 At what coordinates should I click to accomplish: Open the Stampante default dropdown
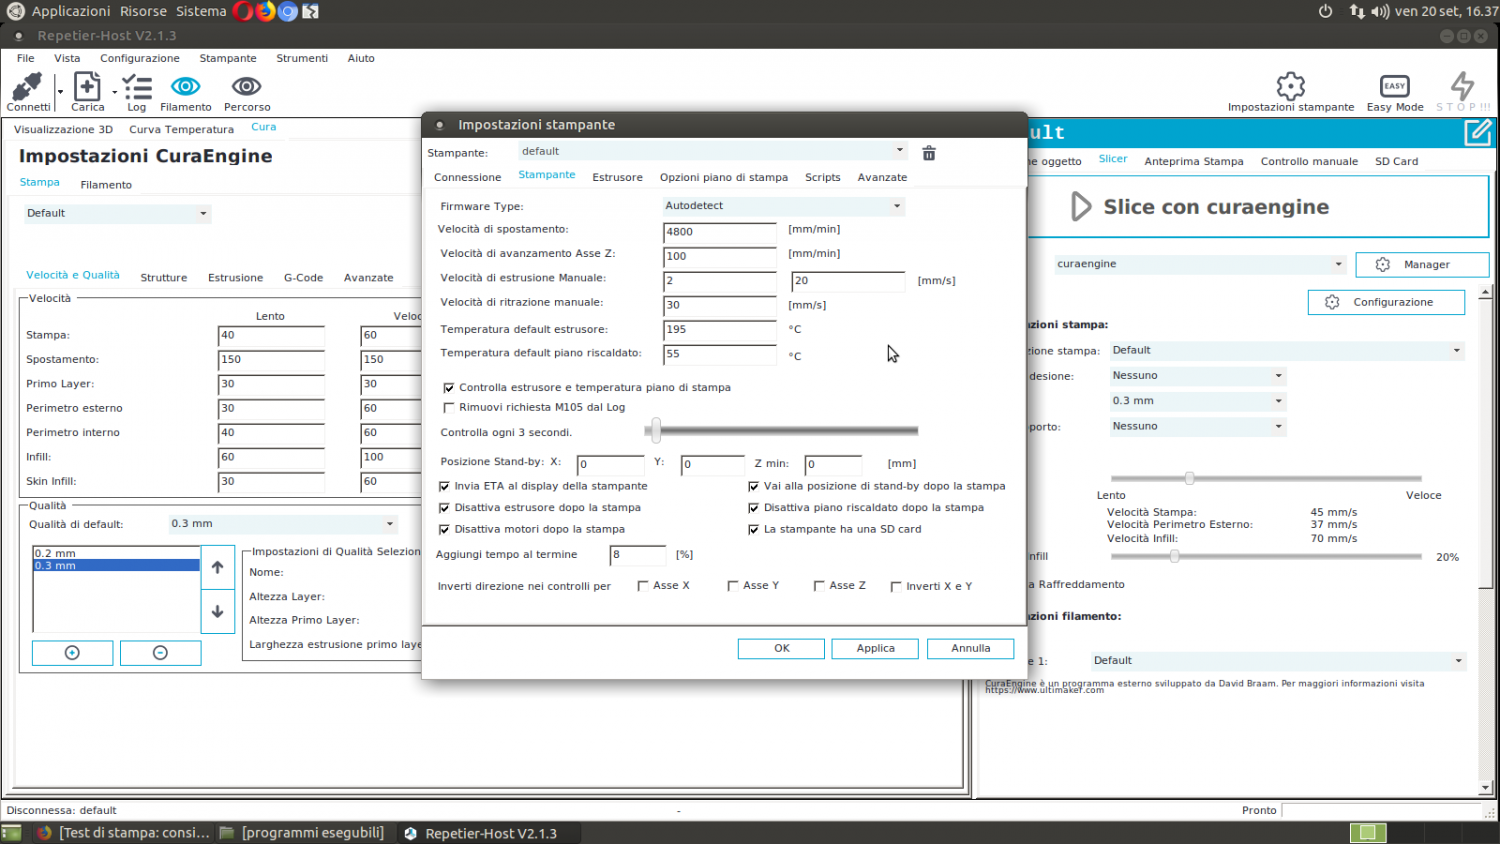pos(712,151)
